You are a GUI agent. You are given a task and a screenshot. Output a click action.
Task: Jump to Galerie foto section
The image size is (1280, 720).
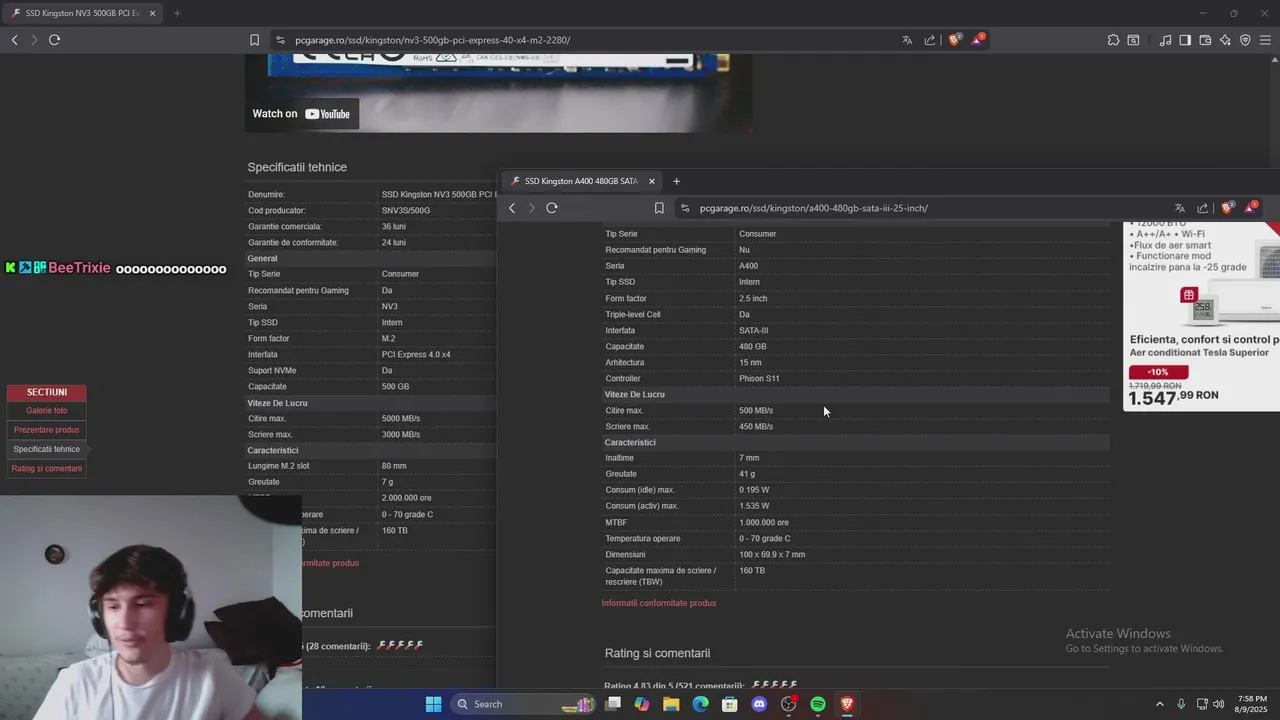47,411
